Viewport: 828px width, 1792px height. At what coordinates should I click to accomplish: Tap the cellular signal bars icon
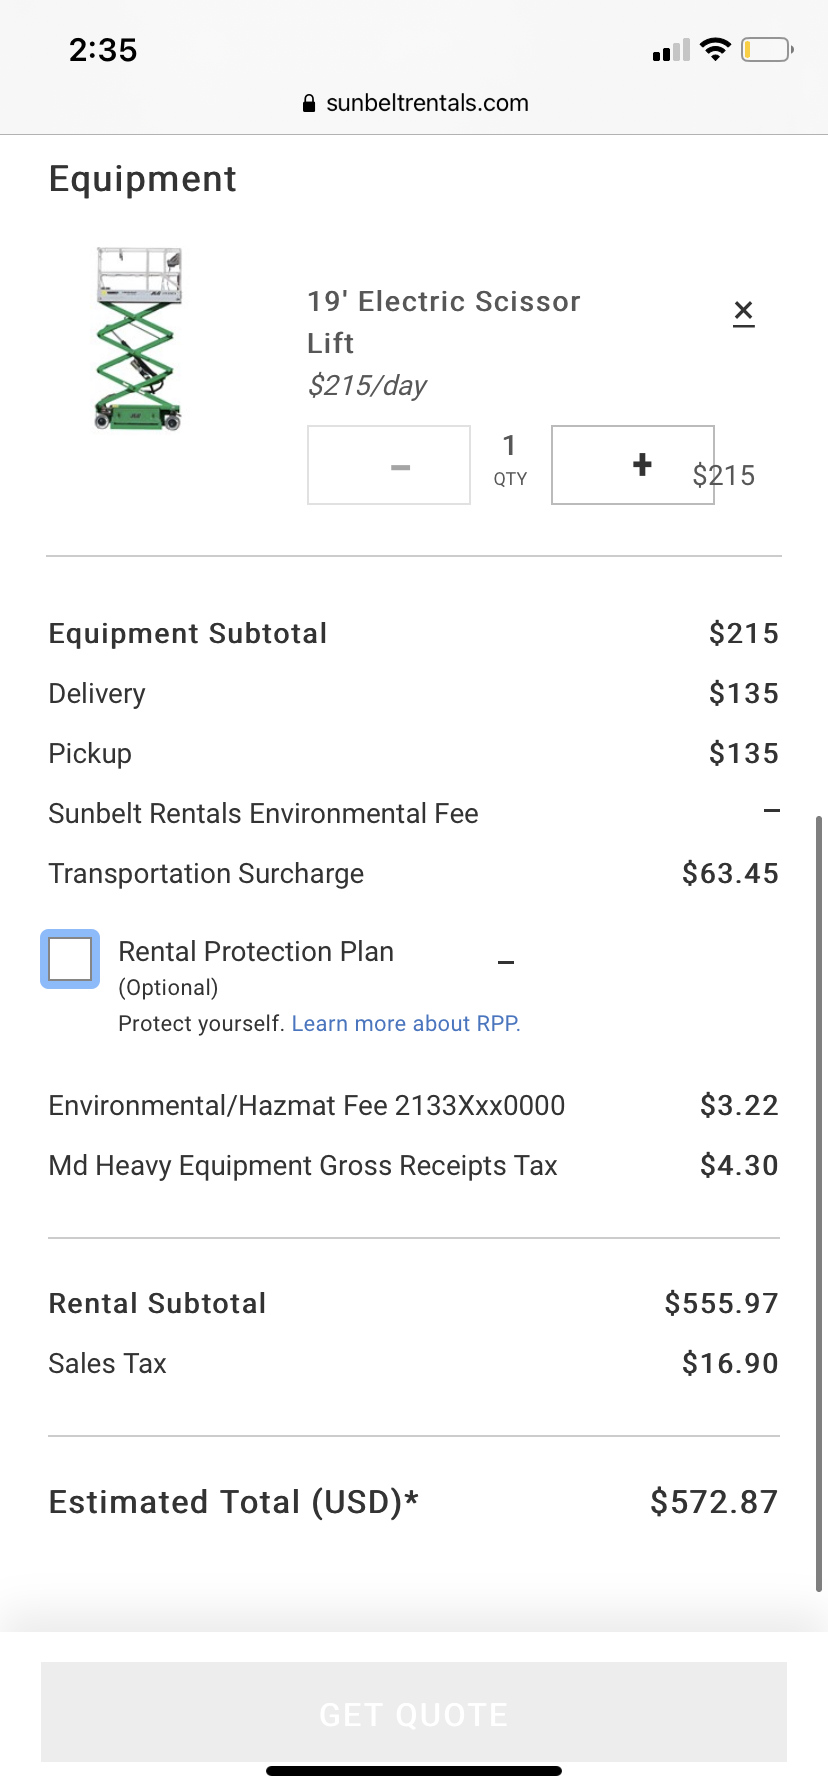click(671, 50)
